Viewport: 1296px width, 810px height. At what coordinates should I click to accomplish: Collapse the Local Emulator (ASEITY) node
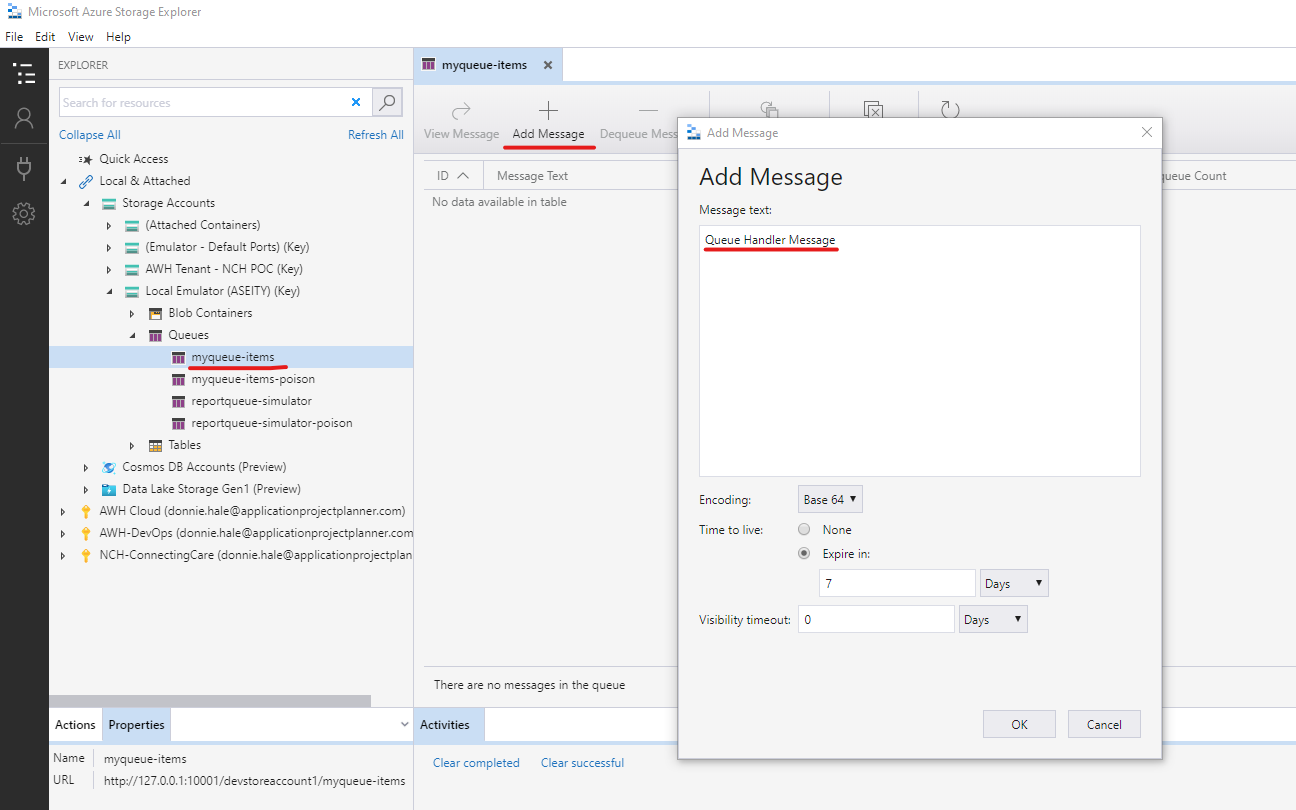pos(109,291)
